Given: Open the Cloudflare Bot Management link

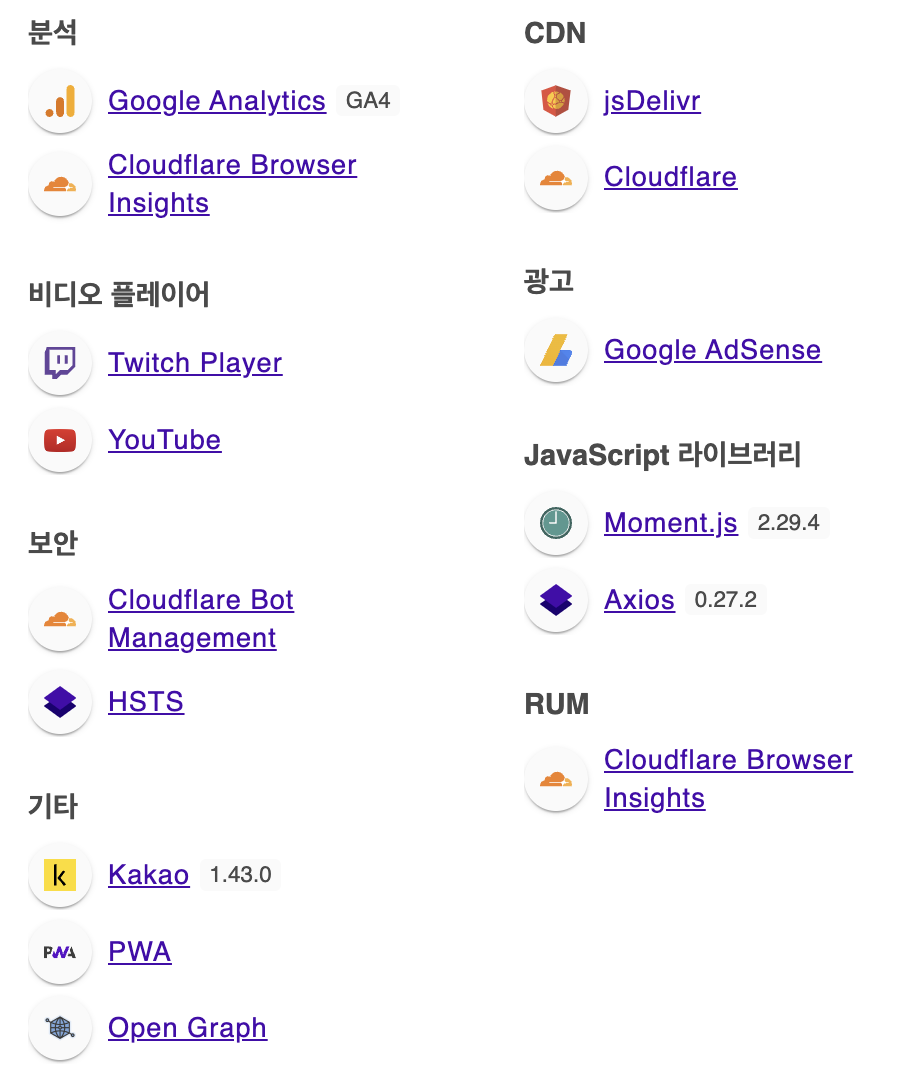Looking at the screenshot, I should (x=201, y=619).
